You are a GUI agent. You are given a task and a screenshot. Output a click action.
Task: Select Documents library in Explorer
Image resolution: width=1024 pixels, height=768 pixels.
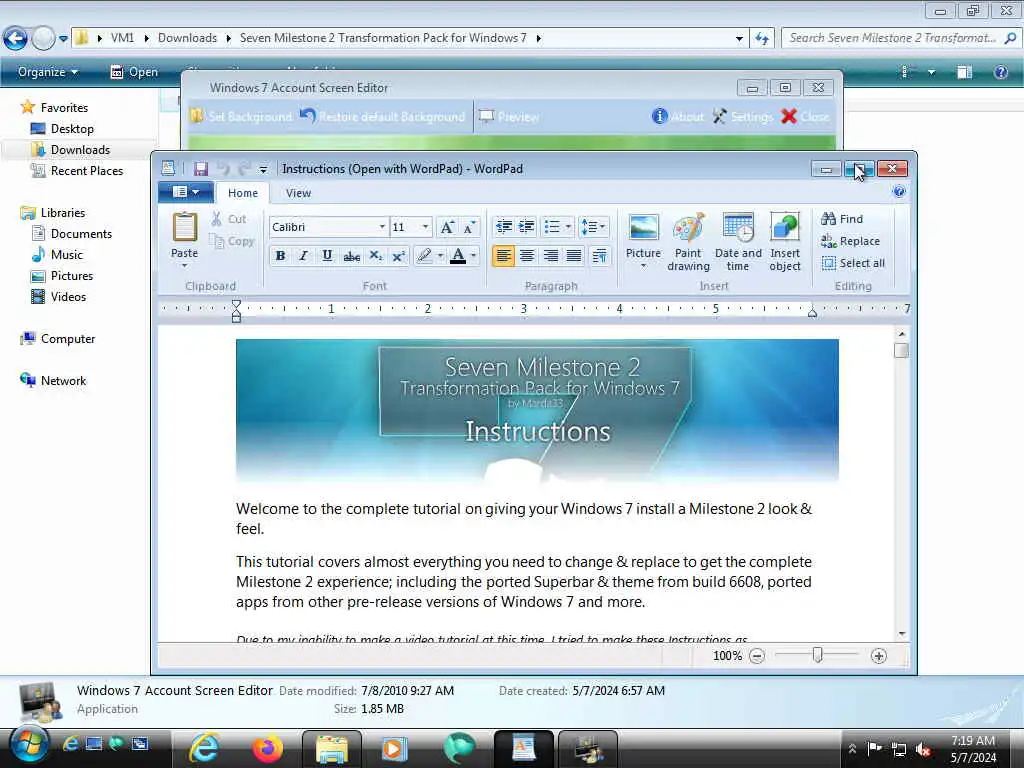(81, 234)
